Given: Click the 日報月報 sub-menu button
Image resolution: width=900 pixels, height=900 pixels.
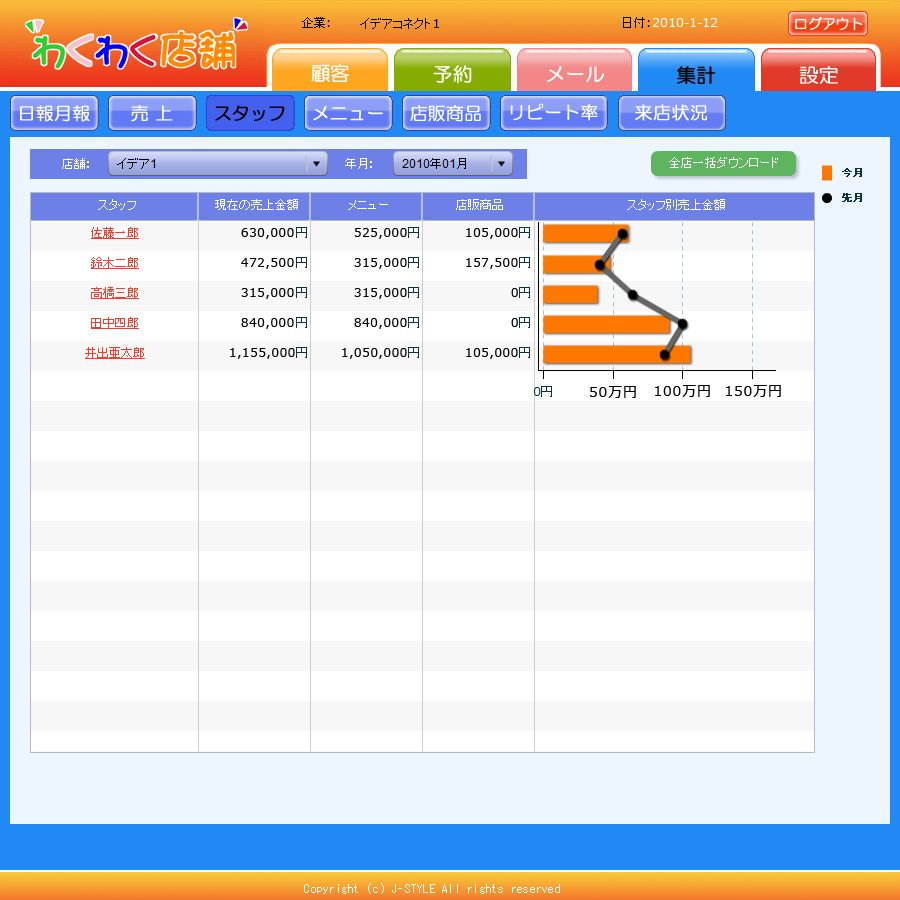Looking at the screenshot, I should click(54, 114).
